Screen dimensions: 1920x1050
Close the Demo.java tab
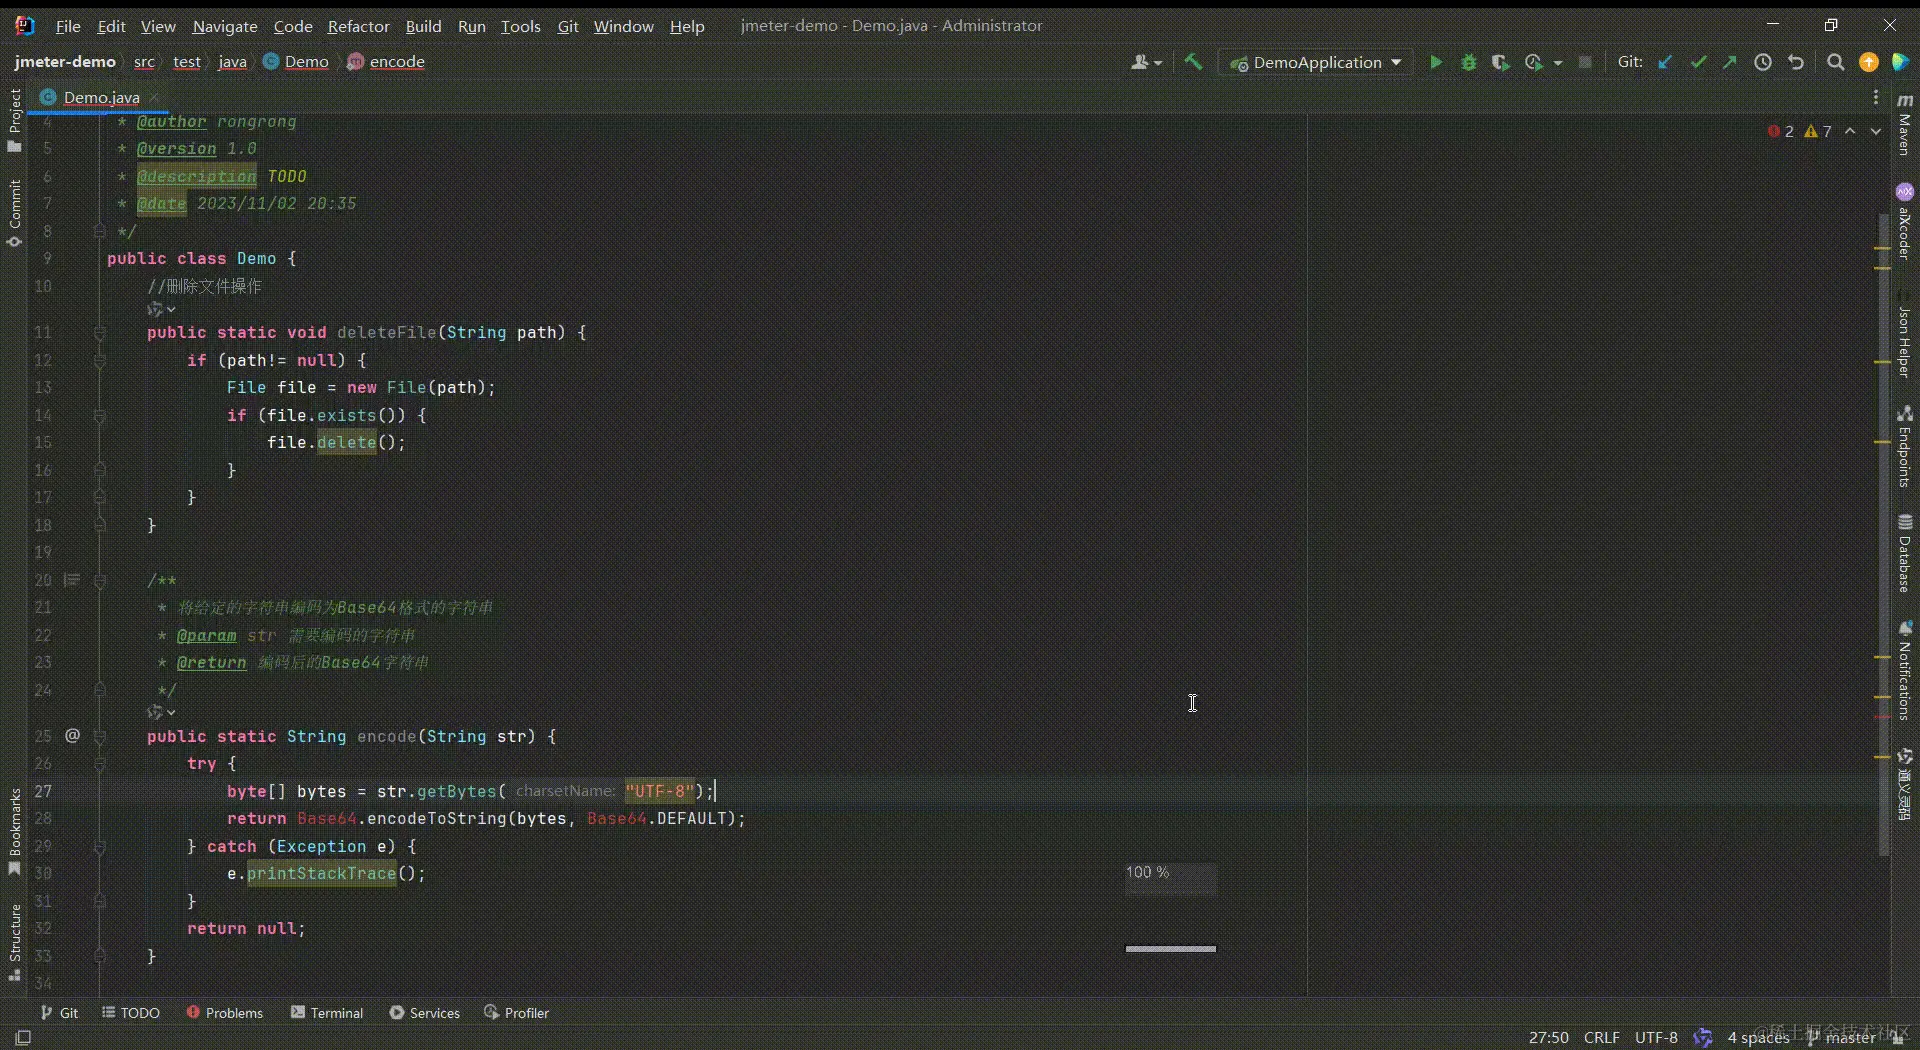155,97
